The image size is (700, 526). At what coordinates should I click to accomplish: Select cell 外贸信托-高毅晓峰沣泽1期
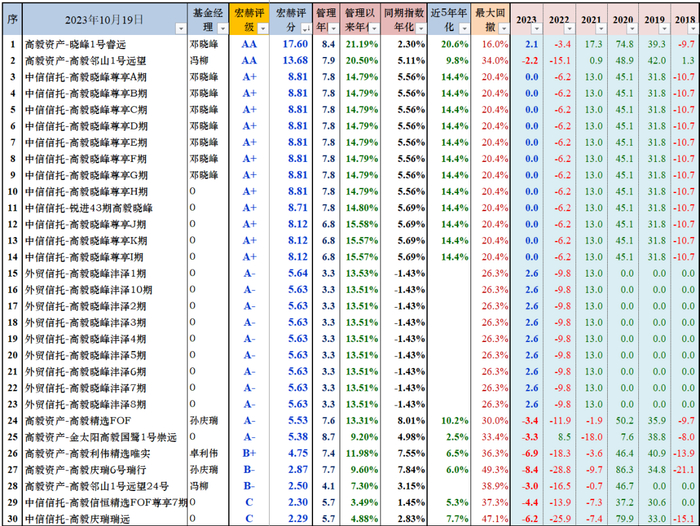click(105, 274)
